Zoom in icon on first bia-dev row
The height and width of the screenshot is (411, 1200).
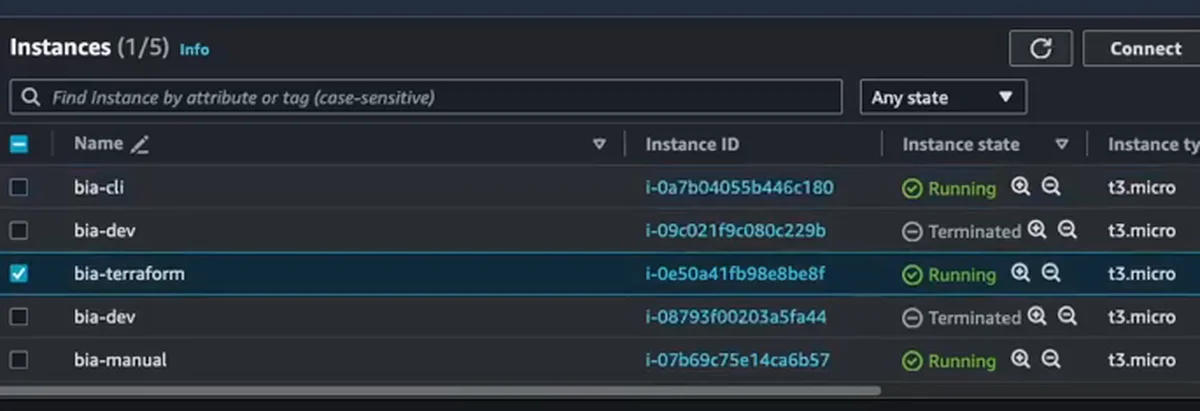[x=1037, y=230]
